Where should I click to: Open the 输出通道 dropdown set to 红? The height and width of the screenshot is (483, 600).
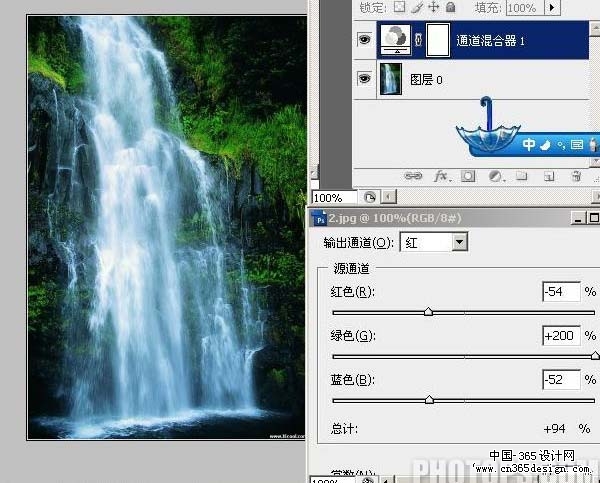click(x=434, y=242)
